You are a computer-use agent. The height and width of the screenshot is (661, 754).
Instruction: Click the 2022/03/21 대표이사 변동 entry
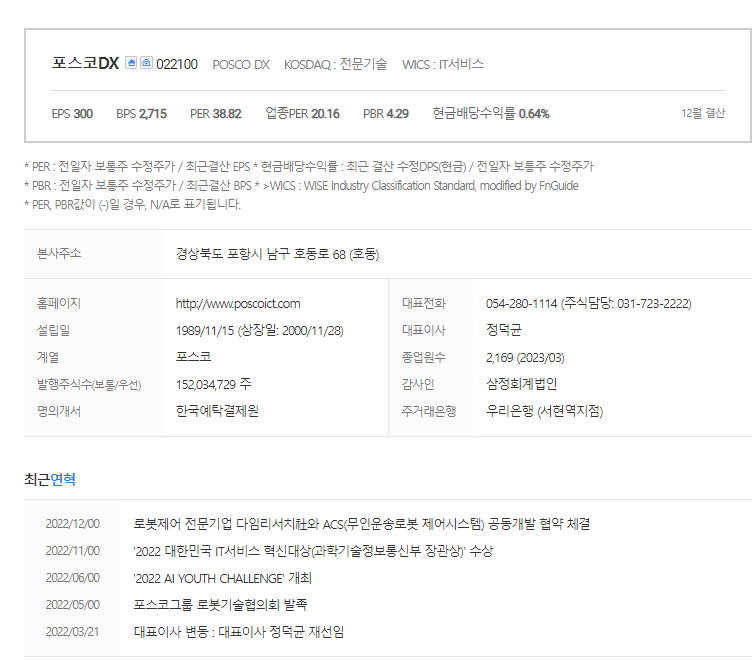click(239, 632)
